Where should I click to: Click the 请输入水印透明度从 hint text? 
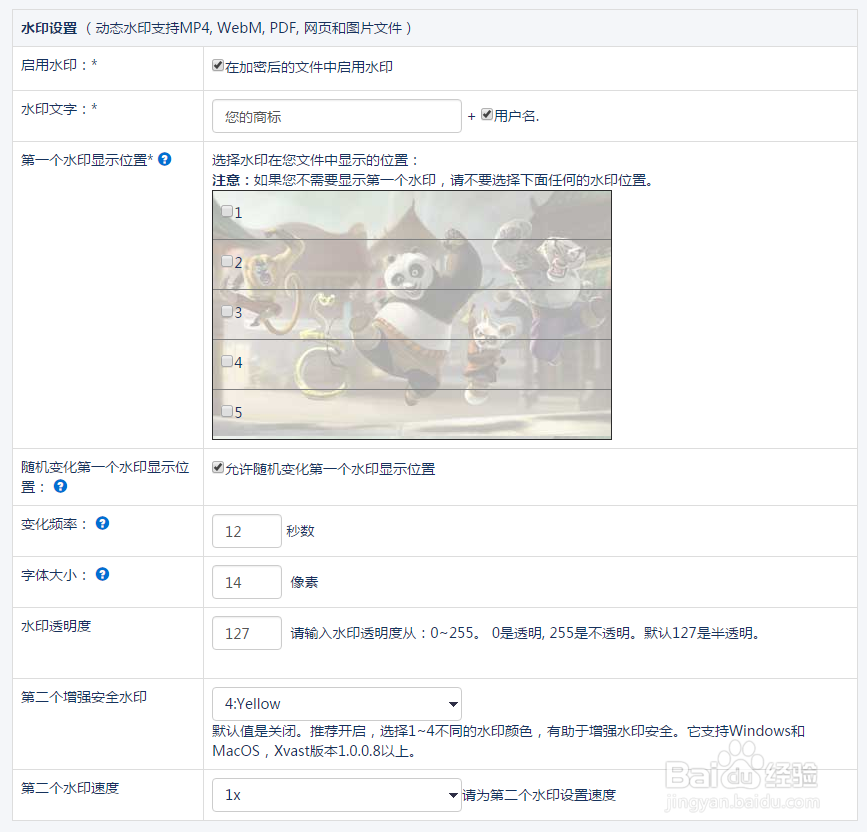tap(526, 633)
